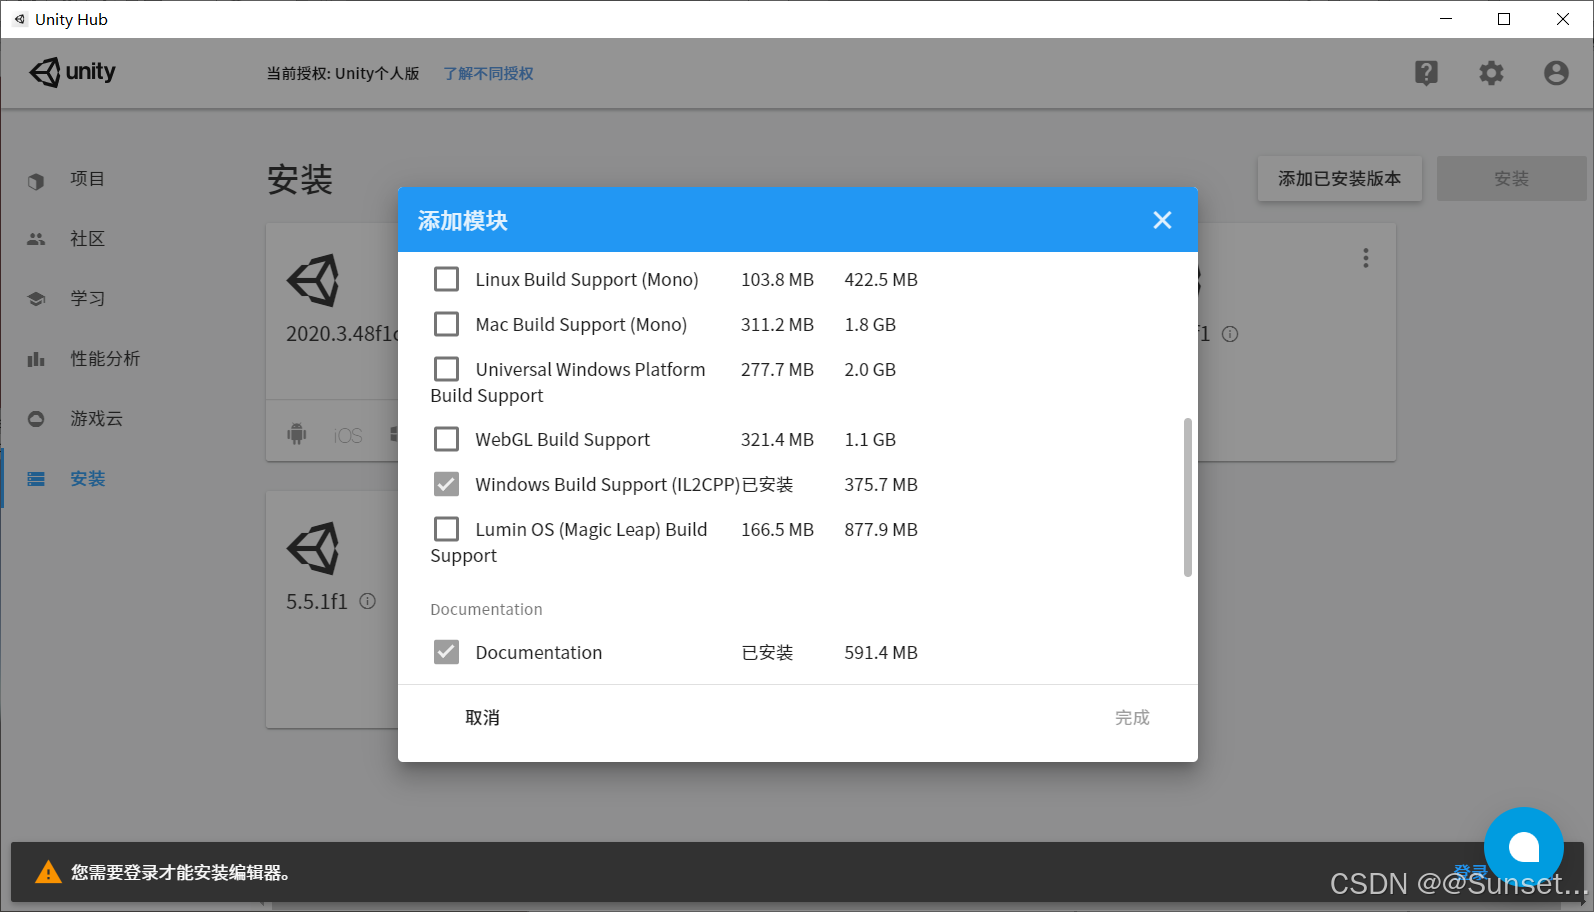Image resolution: width=1594 pixels, height=912 pixels.
Task: Click the 性能分析 bar chart icon
Action: (36, 359)
